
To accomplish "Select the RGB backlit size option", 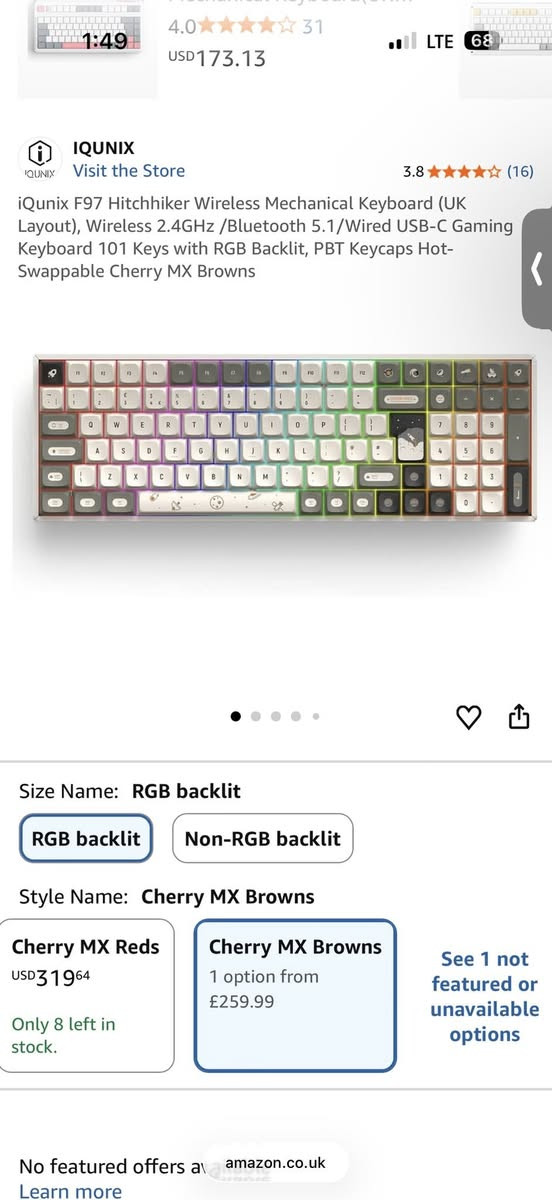I will click(x=86, y=838).
